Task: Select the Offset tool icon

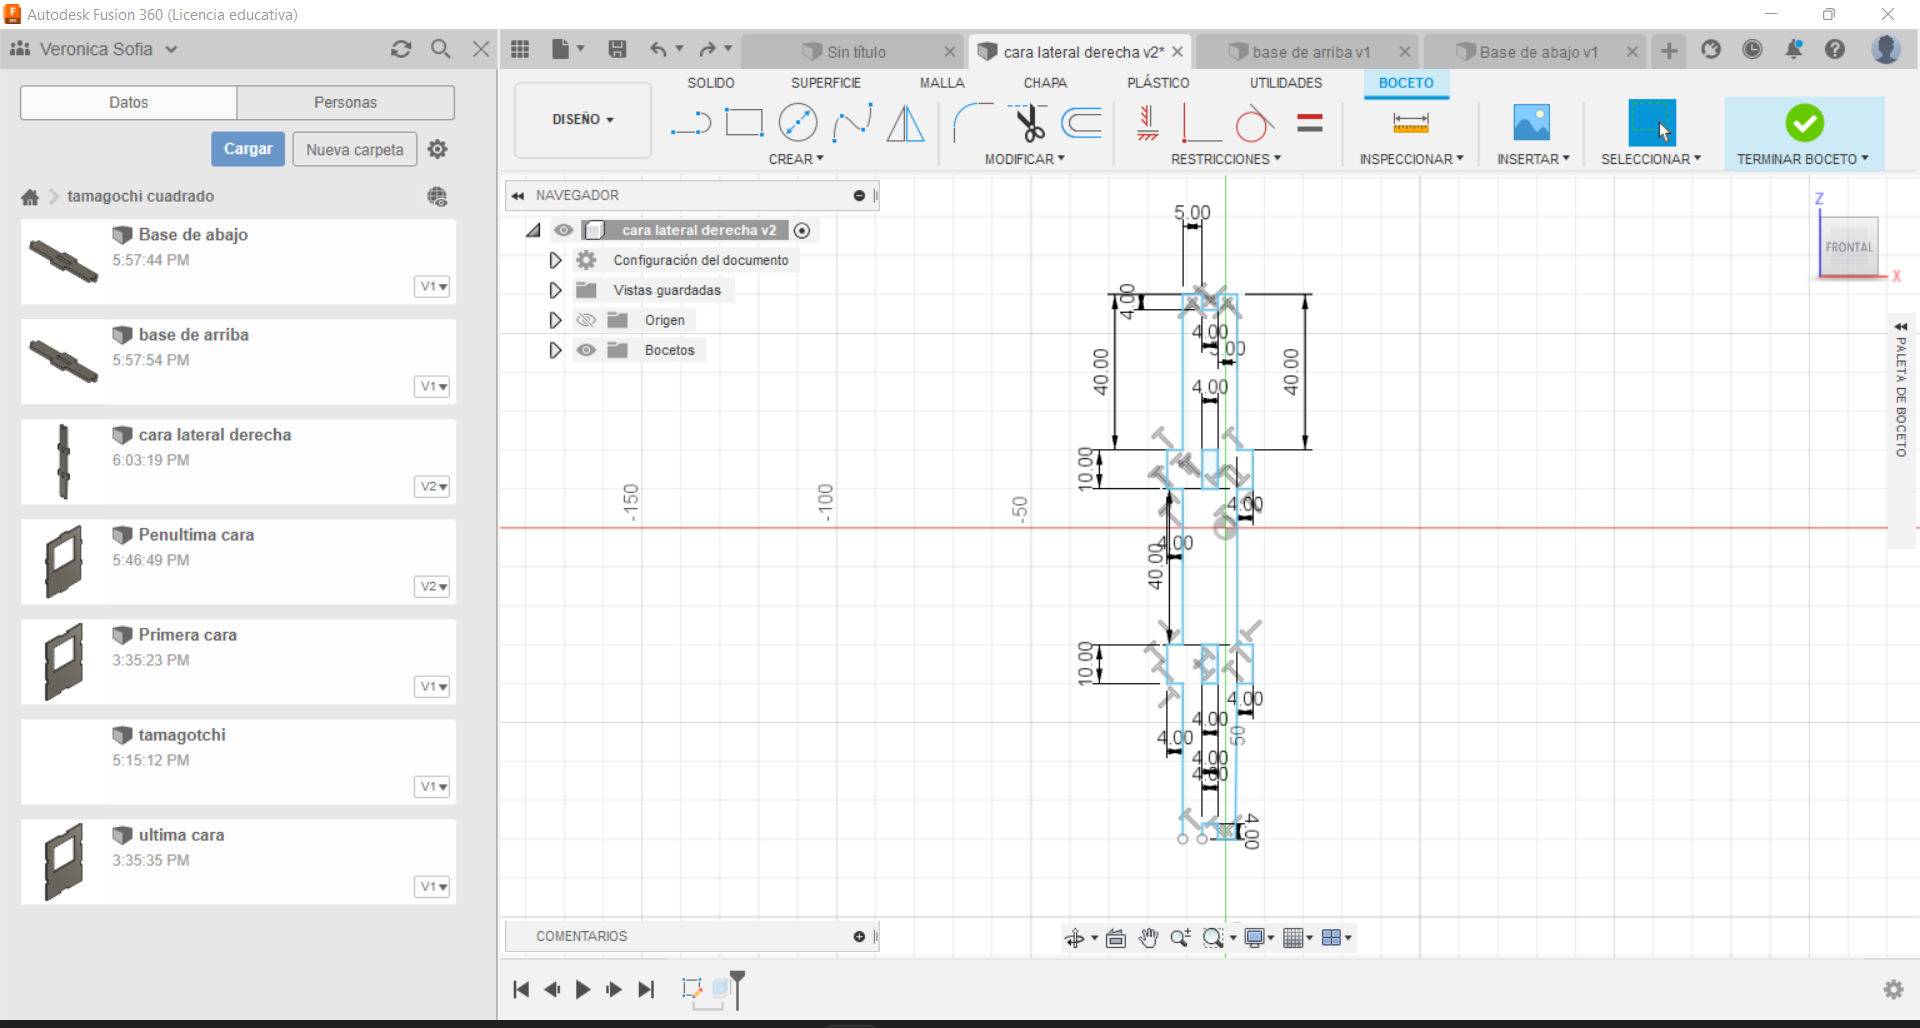Action: pyautogui.click(x=1082, y=123)
